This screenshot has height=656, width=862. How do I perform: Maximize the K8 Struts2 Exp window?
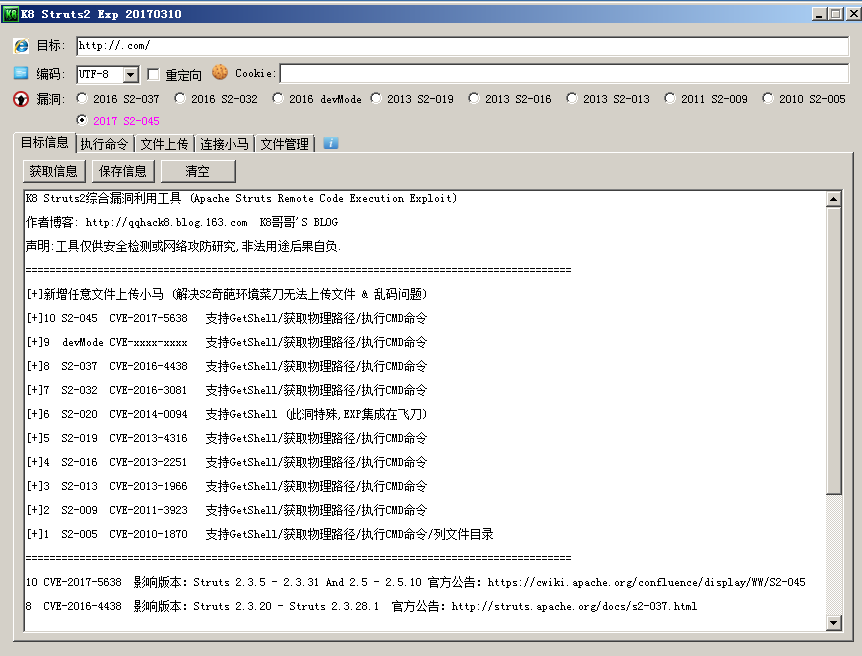[835, 14]
